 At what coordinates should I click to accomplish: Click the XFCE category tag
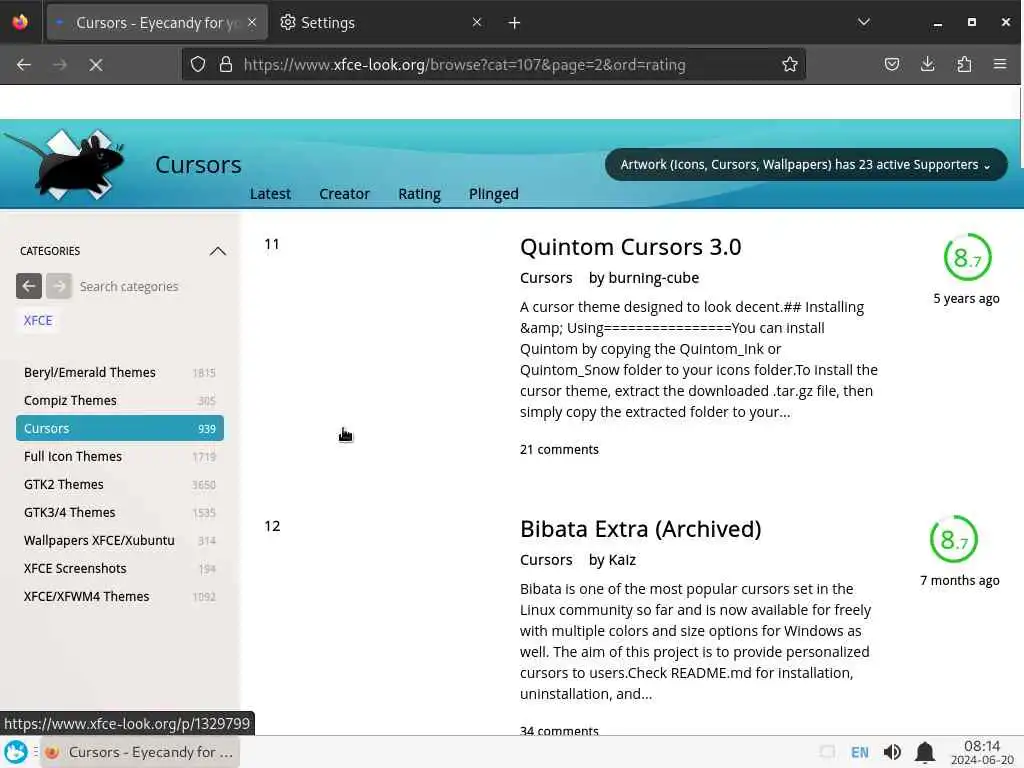(38, 321)
